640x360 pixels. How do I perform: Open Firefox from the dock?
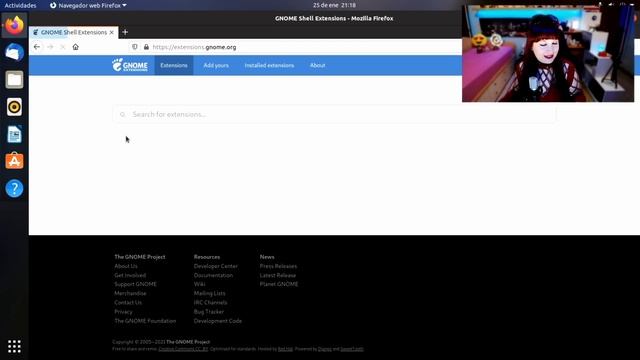14,25
